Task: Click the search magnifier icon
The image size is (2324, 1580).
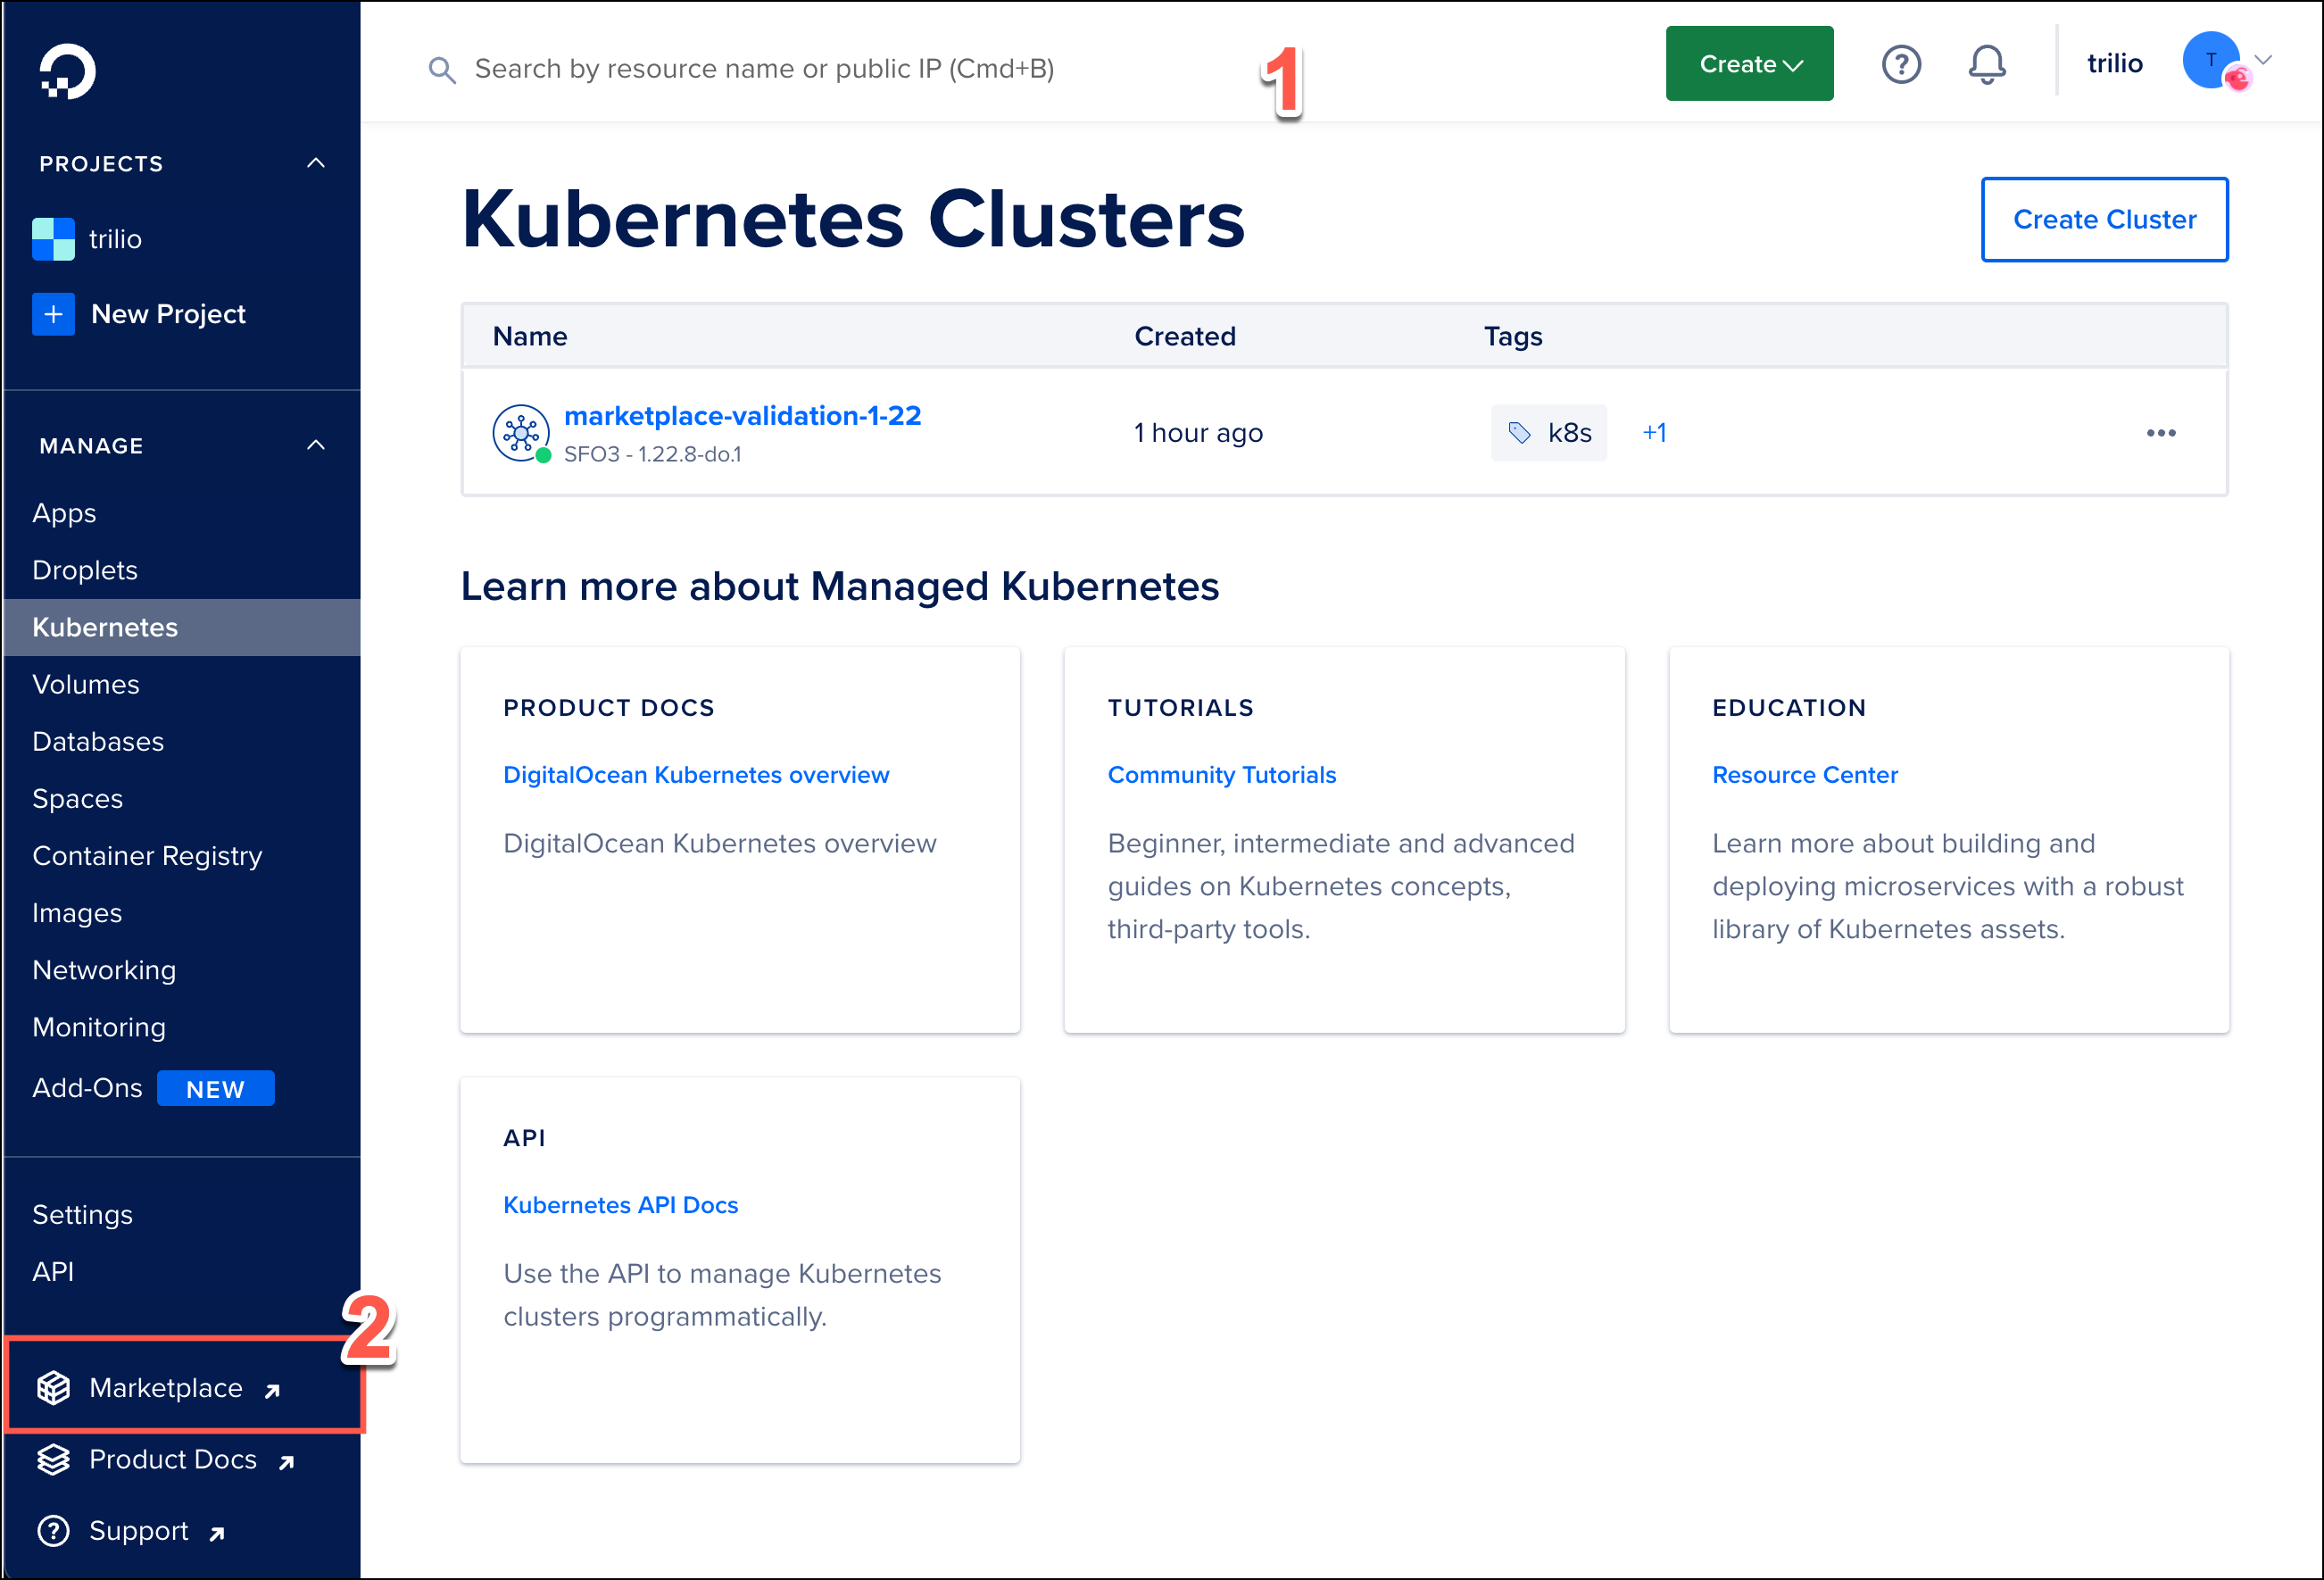Action: coord(441,70)
